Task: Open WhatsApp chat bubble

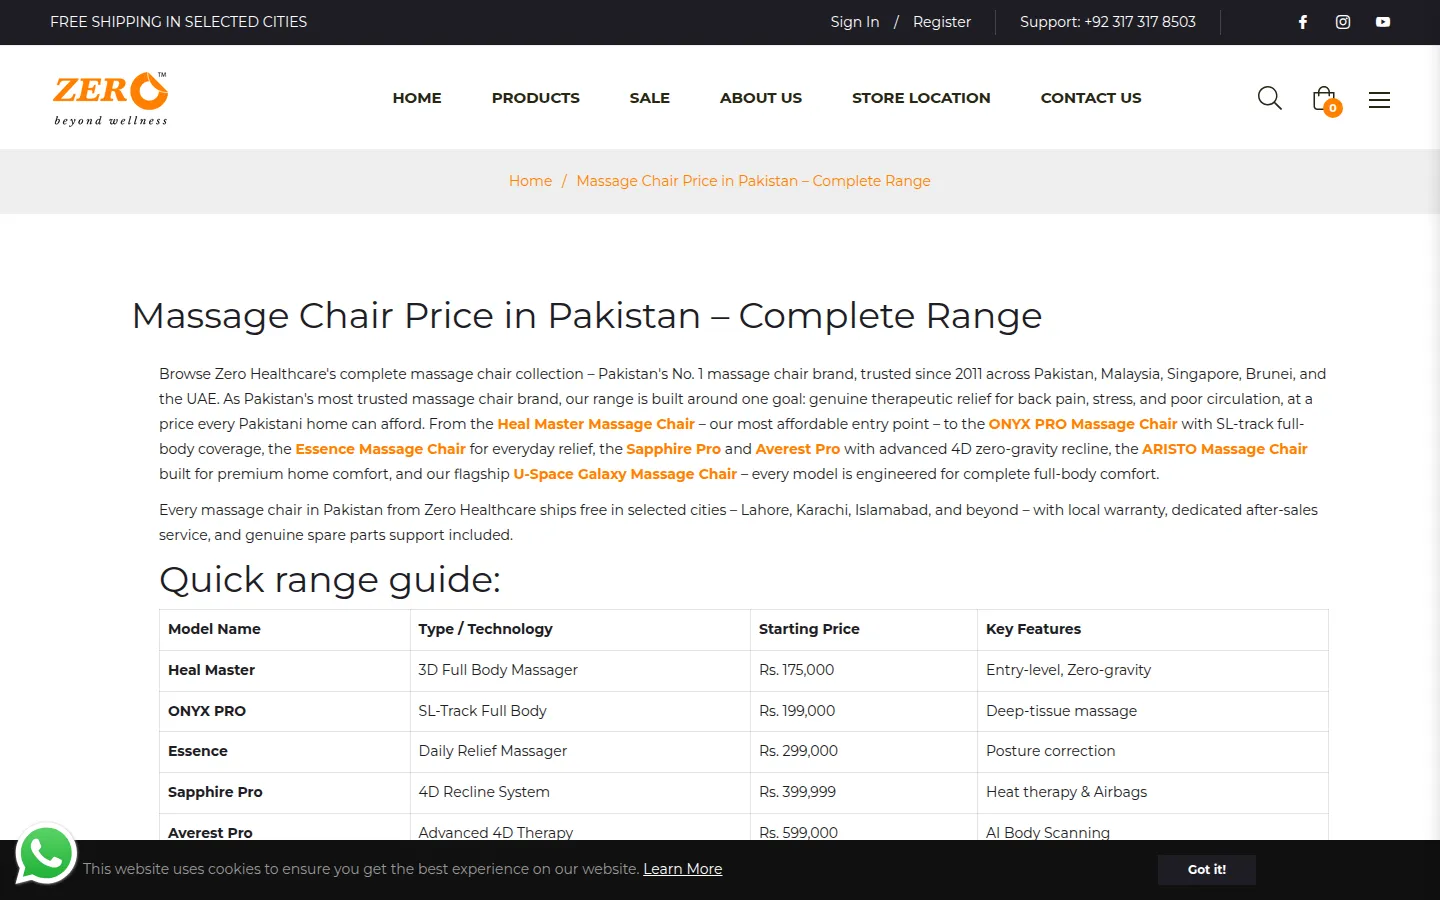Action: tap(46, 854)
